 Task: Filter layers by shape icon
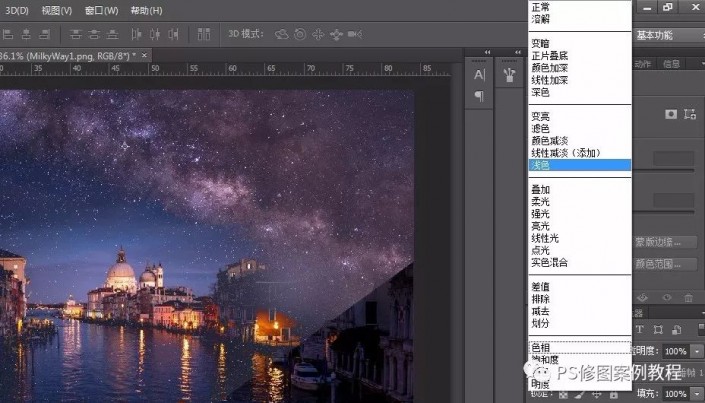tap(658, 330)
